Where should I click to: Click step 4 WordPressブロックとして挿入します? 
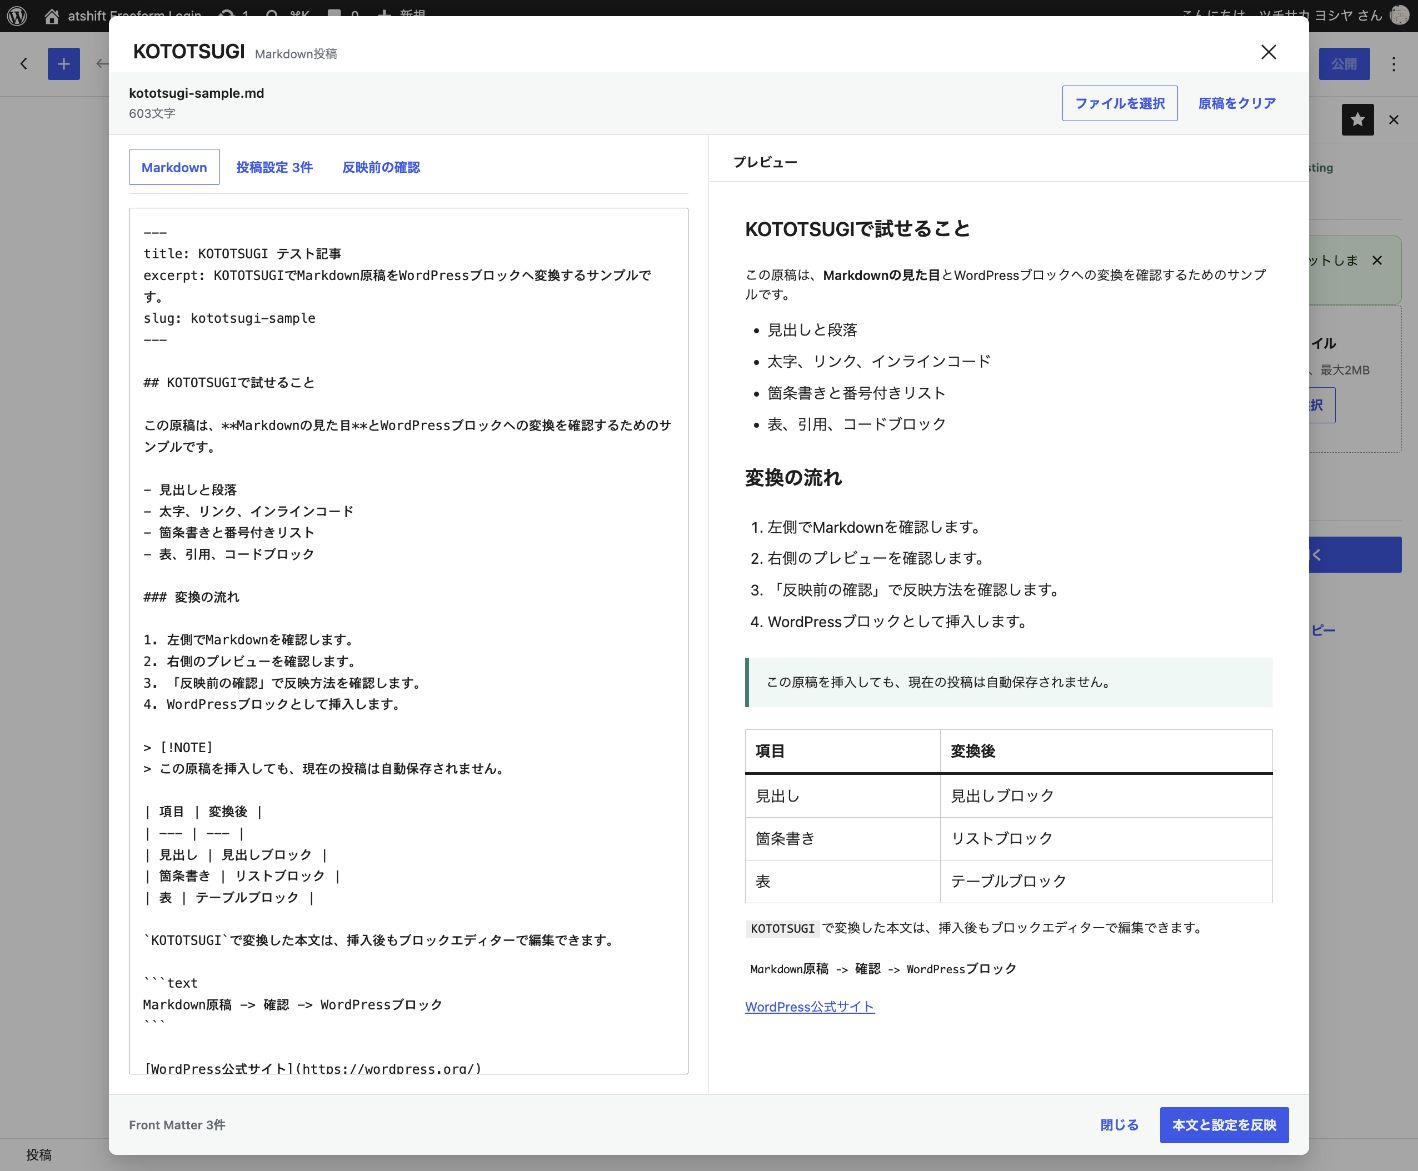tap(899, 621)
